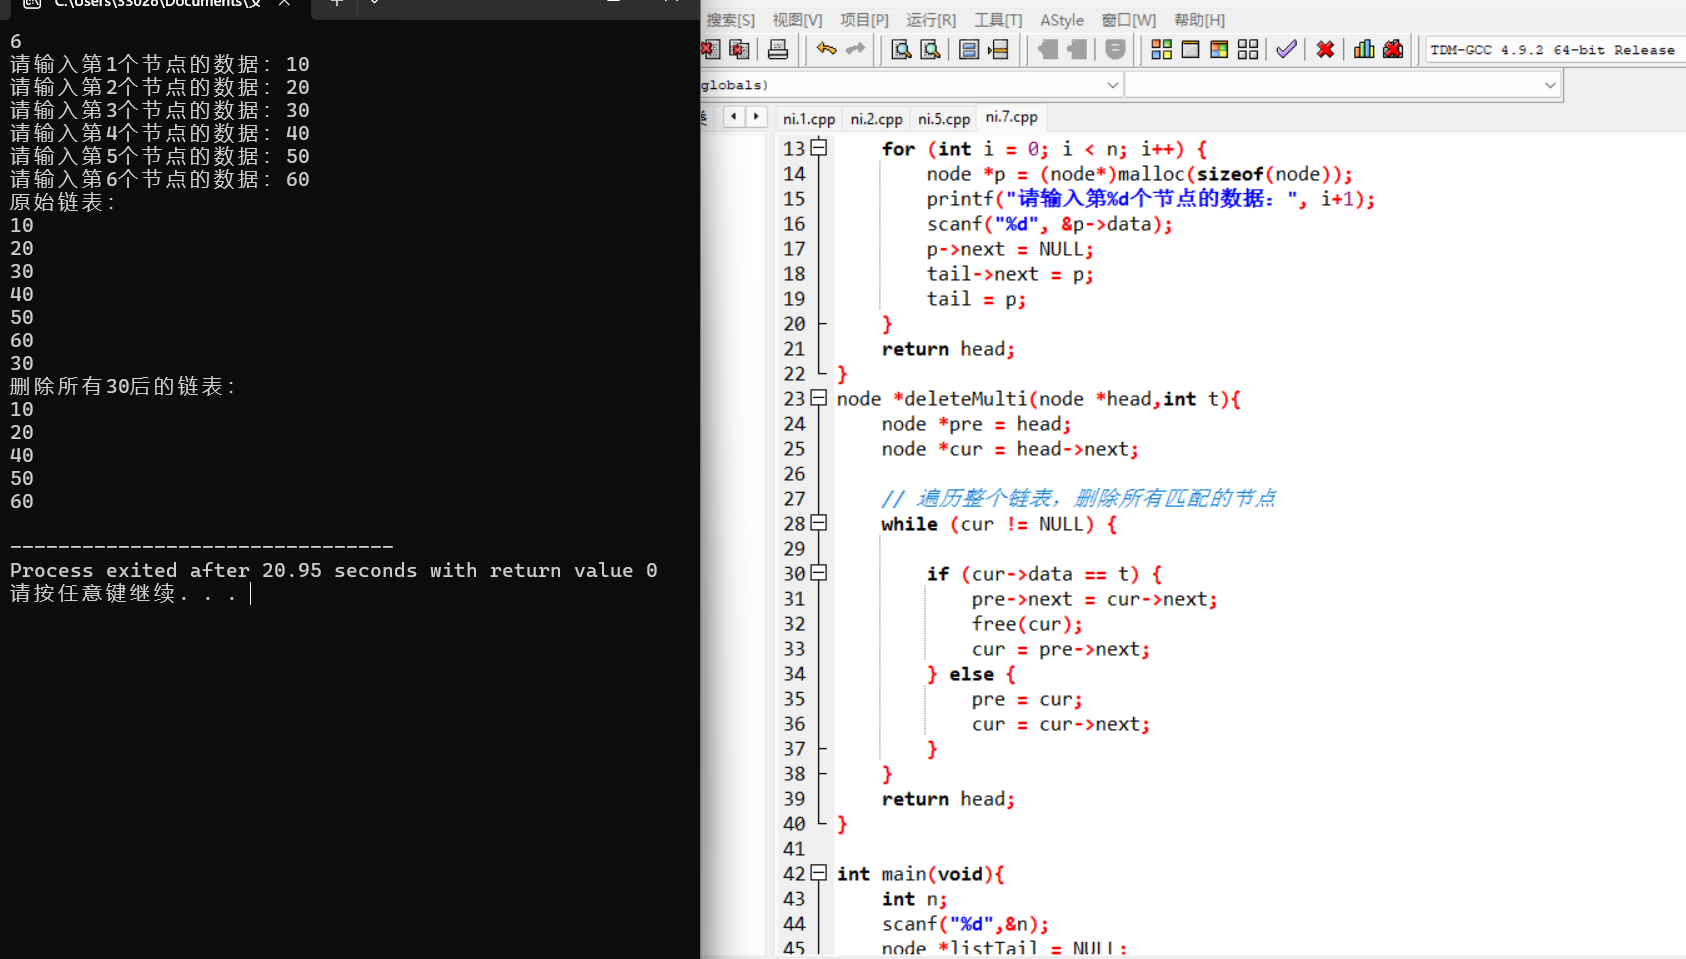Collapse the main function at line 42
Screen dimensions: 1686x959
click(819, 873)
